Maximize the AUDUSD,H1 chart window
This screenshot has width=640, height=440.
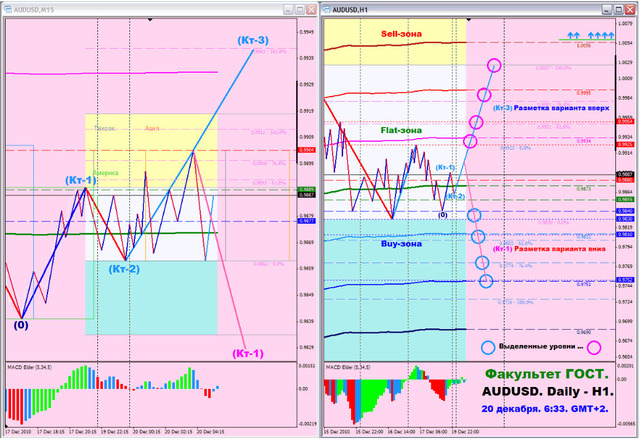(618, 9)
